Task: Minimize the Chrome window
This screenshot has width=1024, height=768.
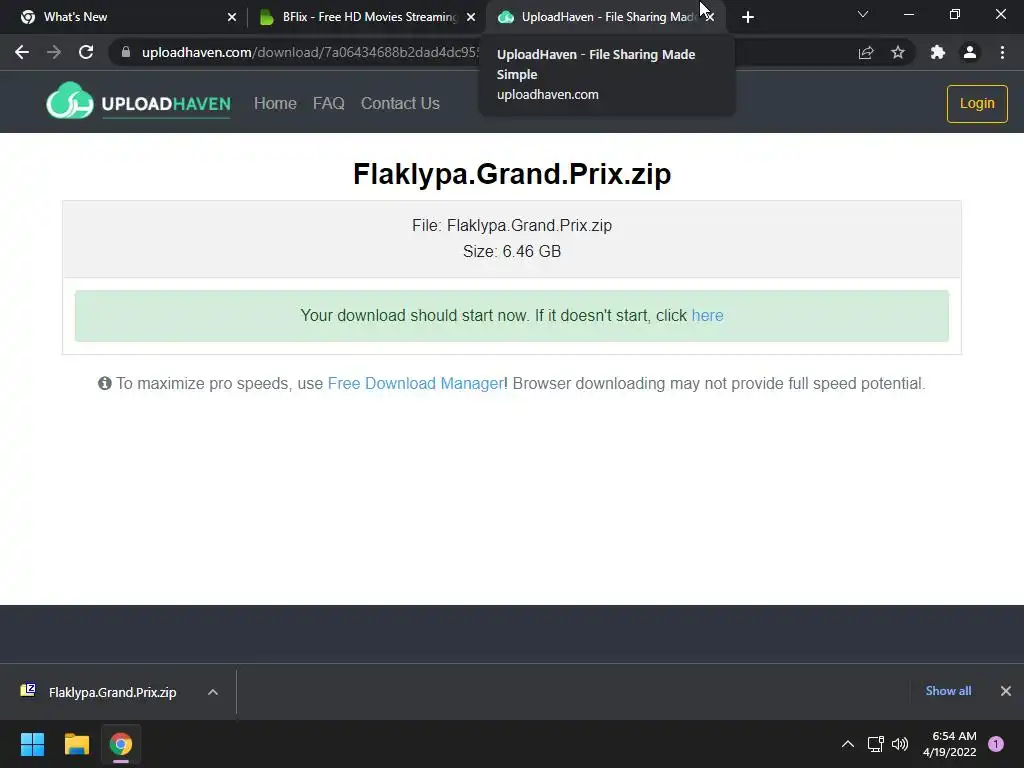Action: 908,14
